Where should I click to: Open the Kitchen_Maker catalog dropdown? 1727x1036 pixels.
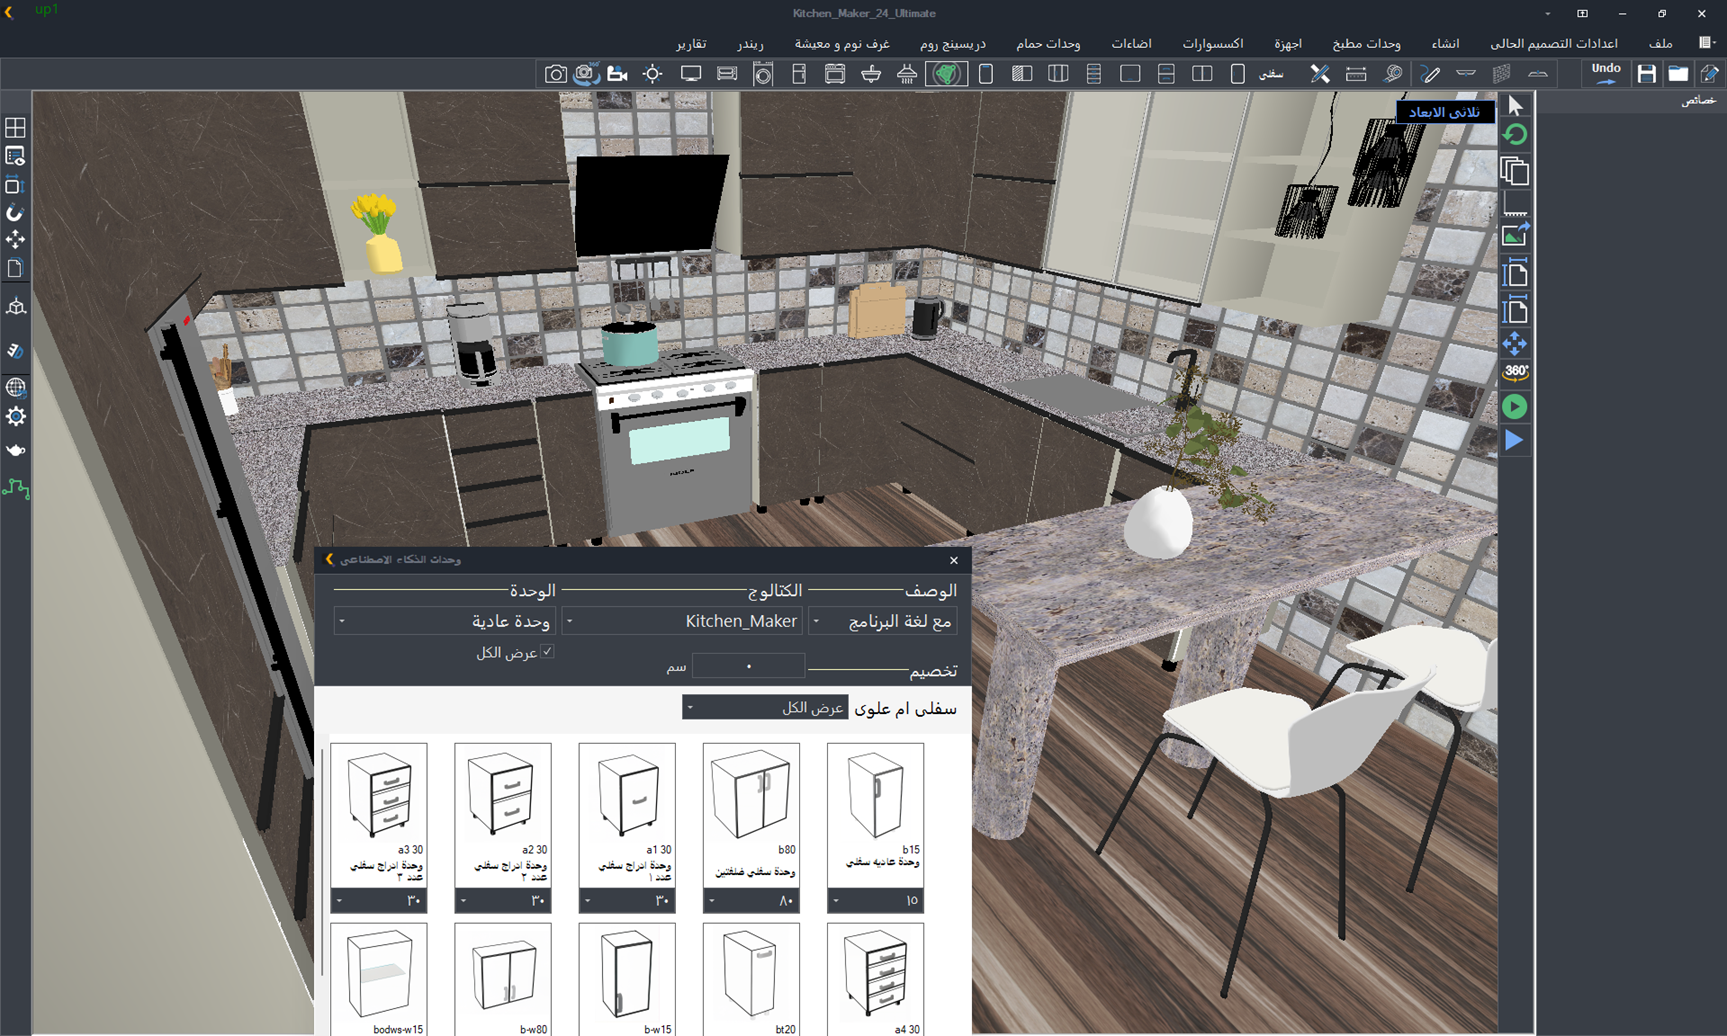[x=682, y=621]
